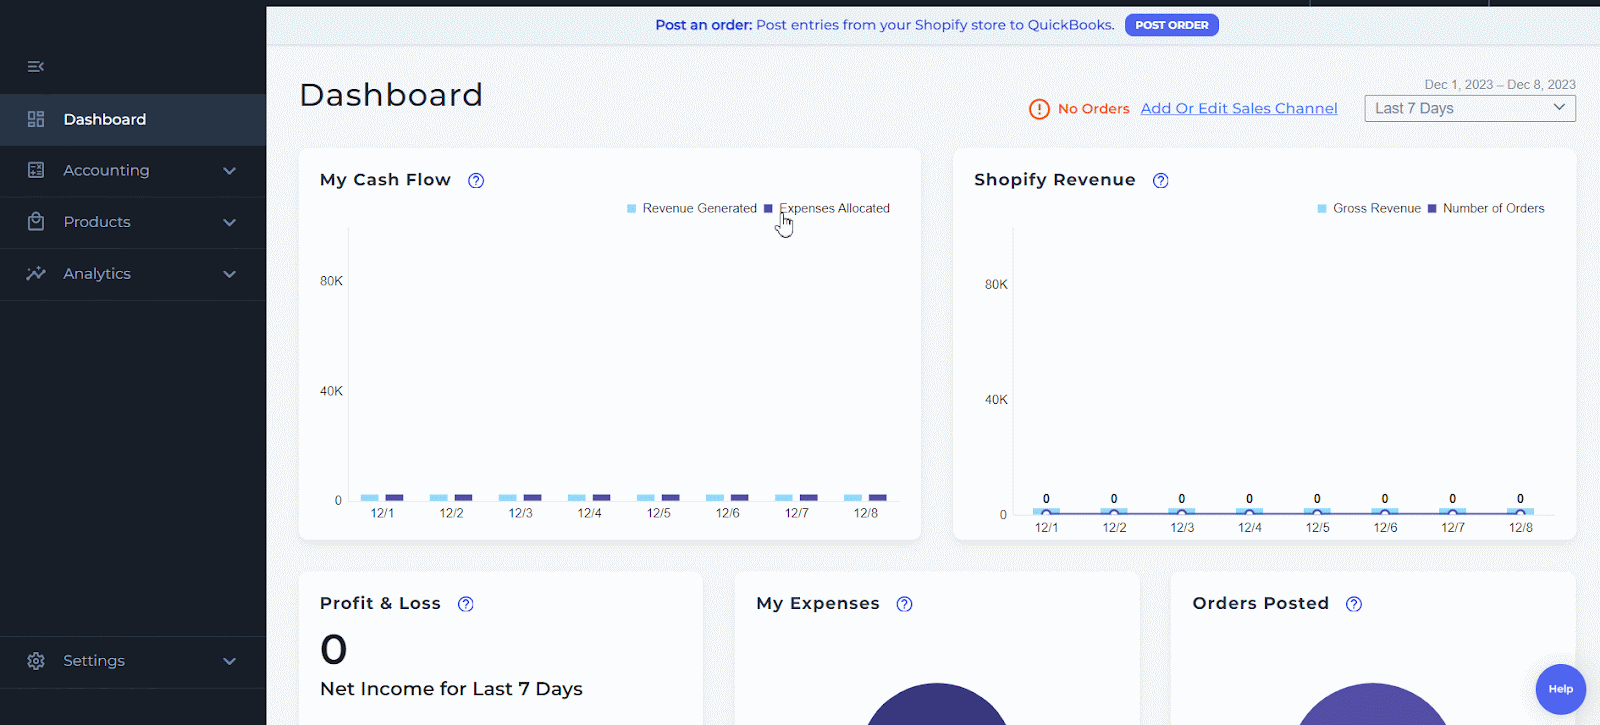This screenshot has width=1600, height=725.
Task: Open the Last 7 Days date range dropdown
Action: coord(1470,108)
